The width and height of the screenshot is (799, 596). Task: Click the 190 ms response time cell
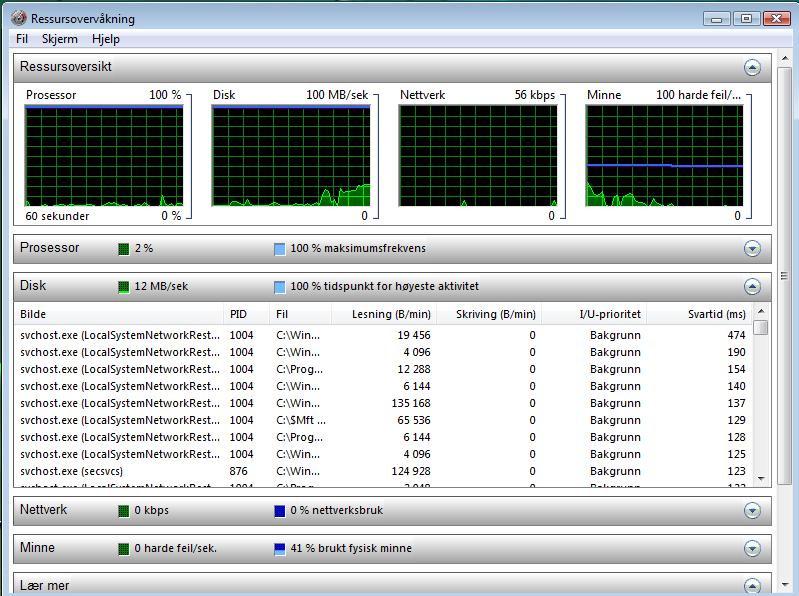click(x=736, y=353)
